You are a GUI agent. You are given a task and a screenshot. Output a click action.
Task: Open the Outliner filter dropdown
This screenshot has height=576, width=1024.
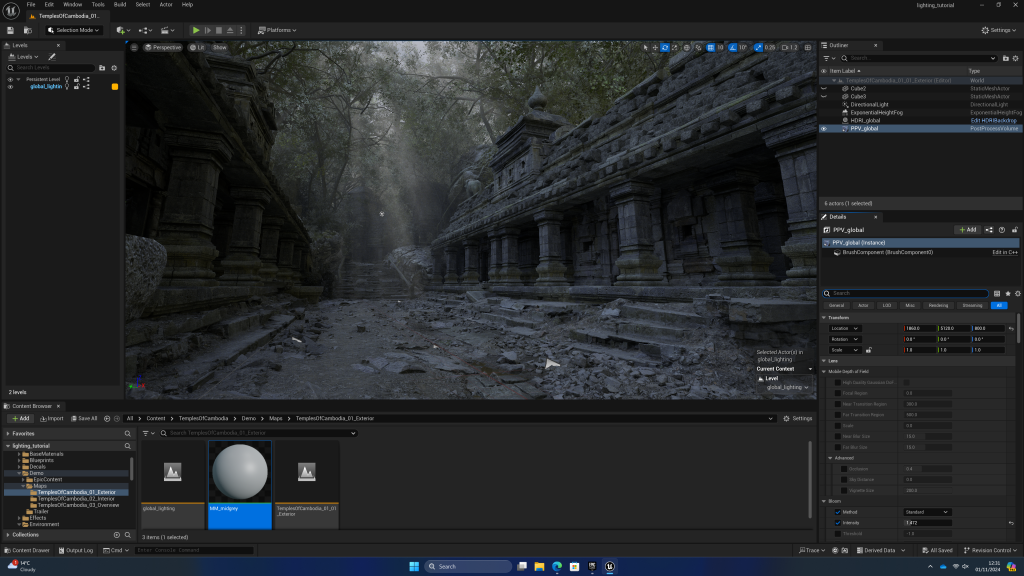pyautogui.click(x=828, y=58)
